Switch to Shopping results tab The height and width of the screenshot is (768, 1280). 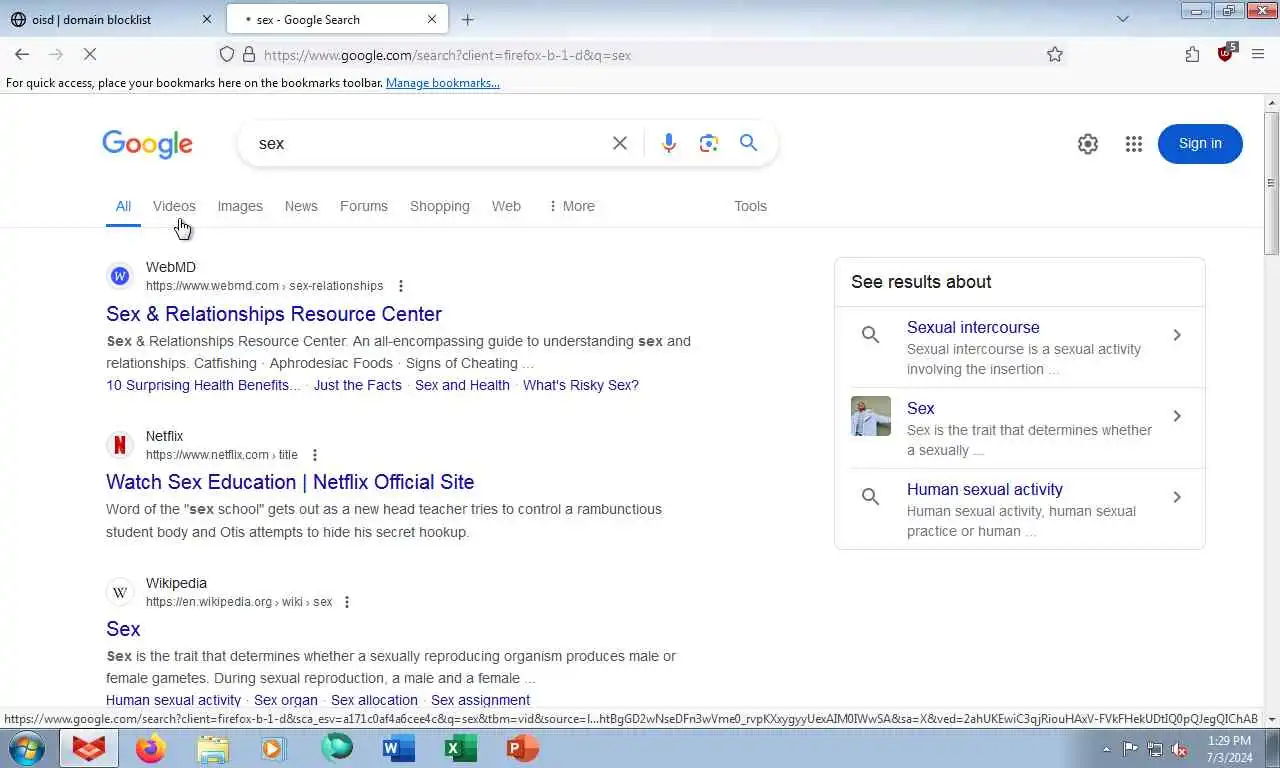point(440,206)
